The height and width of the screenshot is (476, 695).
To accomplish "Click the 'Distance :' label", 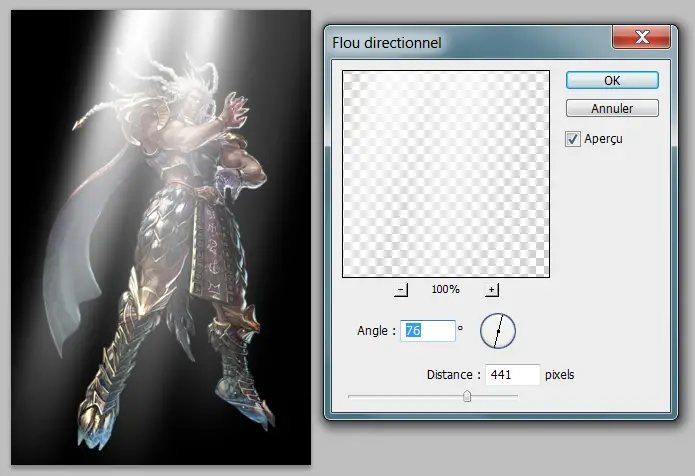I will pyautogui.click(x=453, y=375).
